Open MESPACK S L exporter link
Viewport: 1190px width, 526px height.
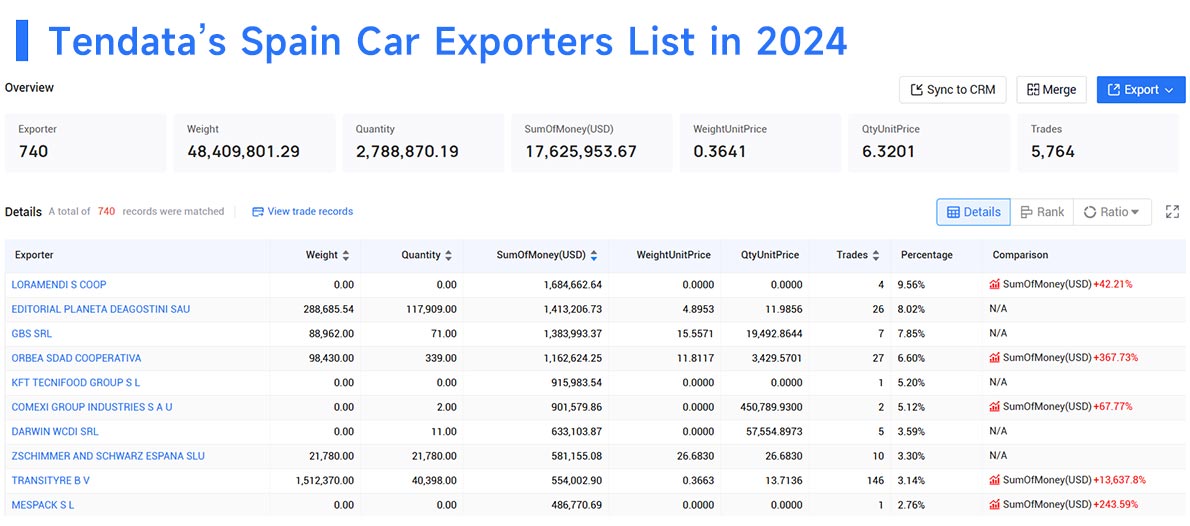tap(42, 505)
